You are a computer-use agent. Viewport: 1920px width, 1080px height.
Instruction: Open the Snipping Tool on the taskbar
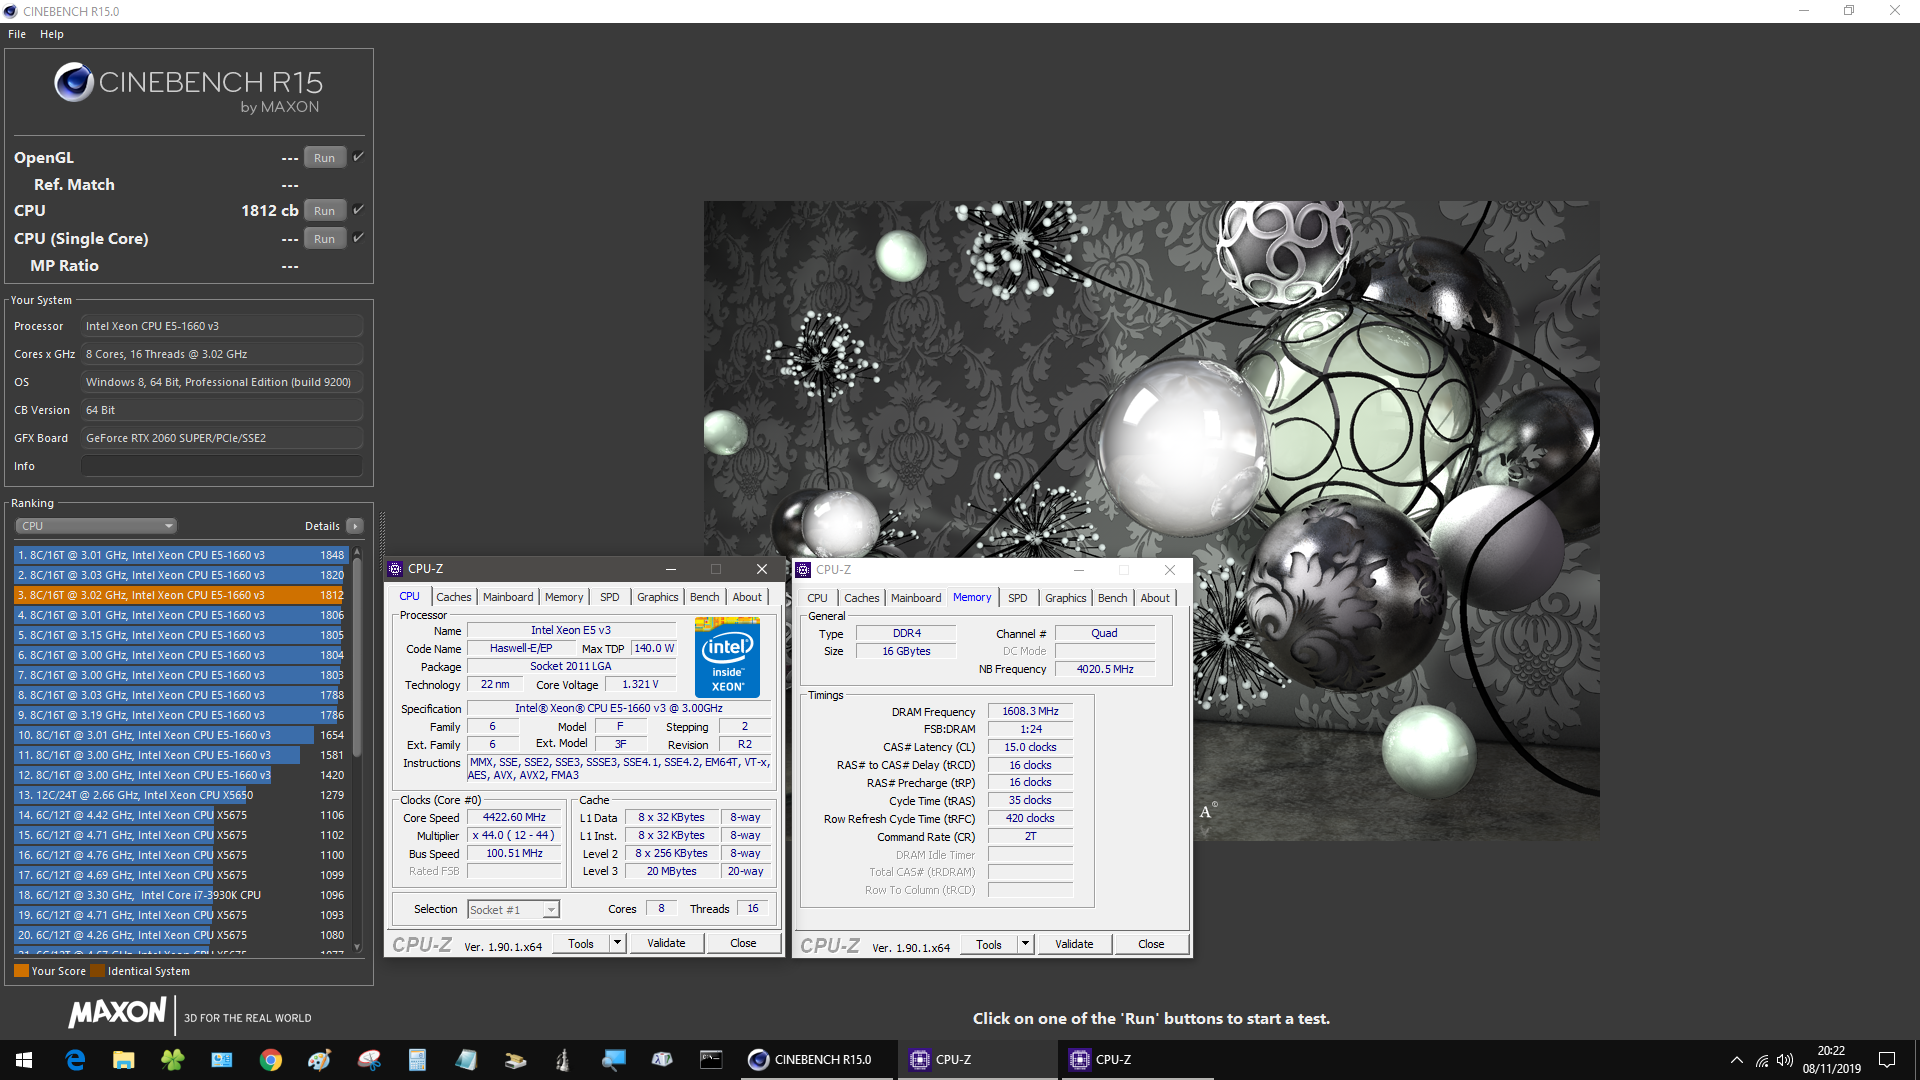369,1060
